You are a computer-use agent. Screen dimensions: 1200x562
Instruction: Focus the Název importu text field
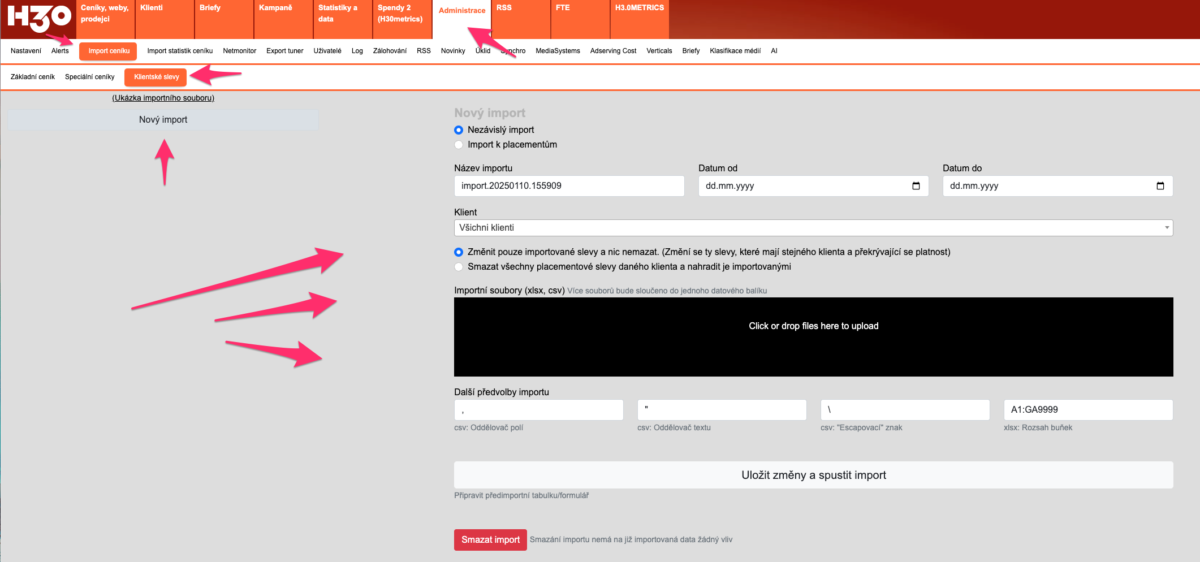pyautogui.click(x=568, y=186)
